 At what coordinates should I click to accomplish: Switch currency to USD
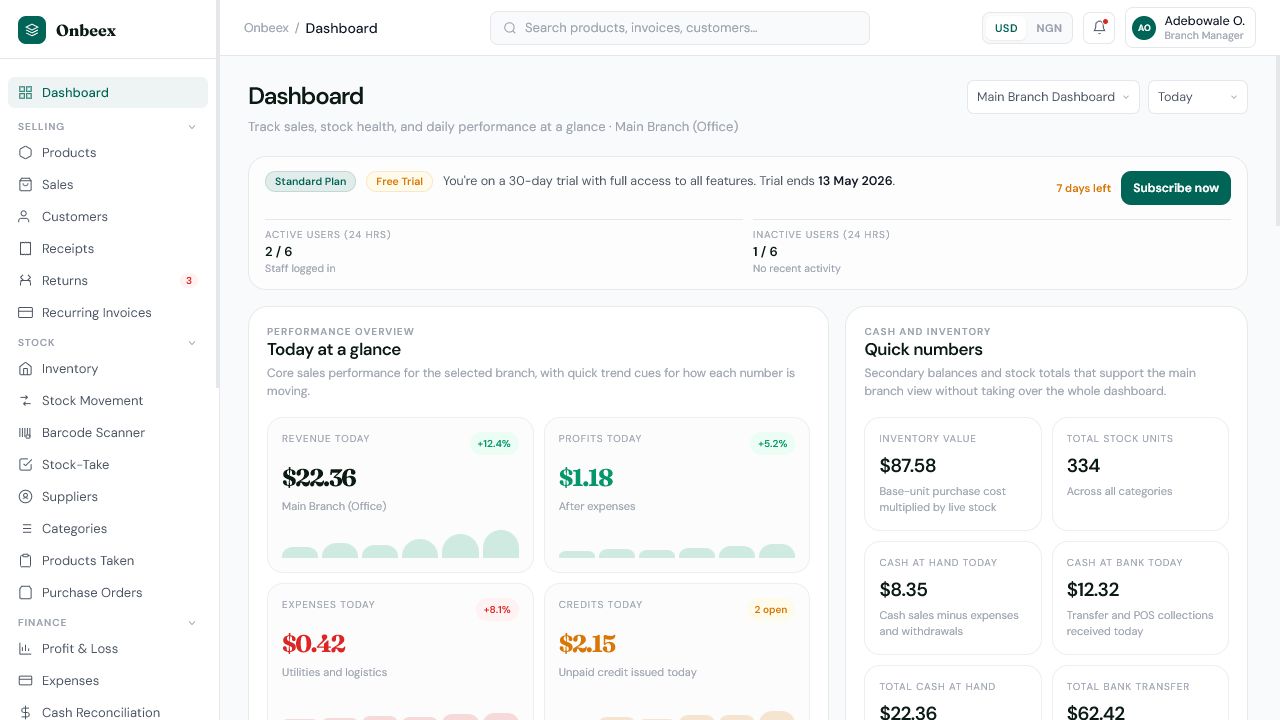pyautogui.click(x=1006, y=28)
